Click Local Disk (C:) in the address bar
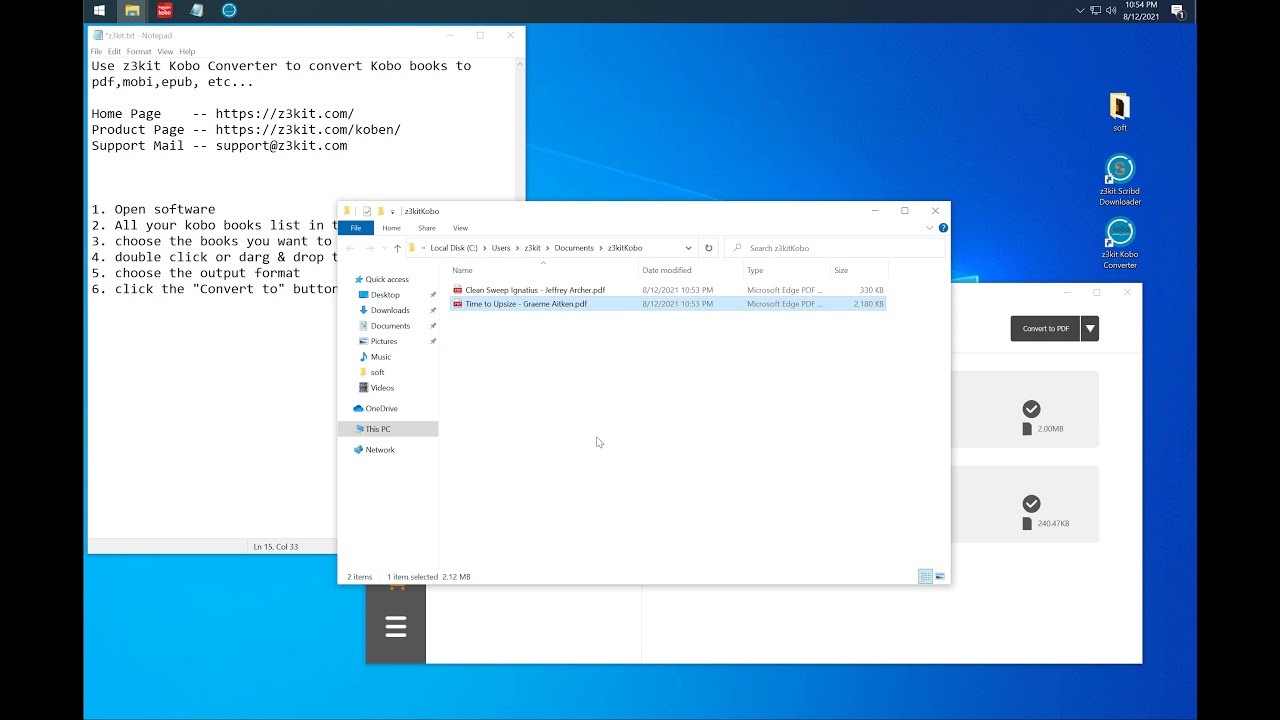Screen dimensions: 1280x720 [x=454, y=248]
